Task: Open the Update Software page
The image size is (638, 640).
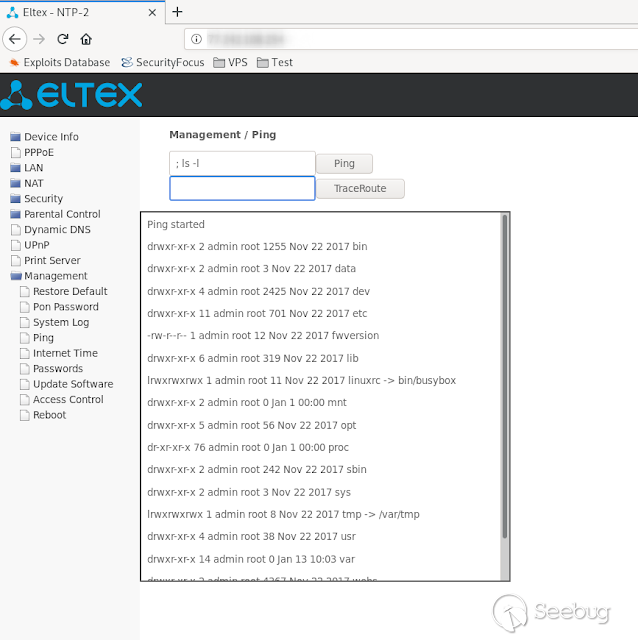Action: [x=67, y=384]
